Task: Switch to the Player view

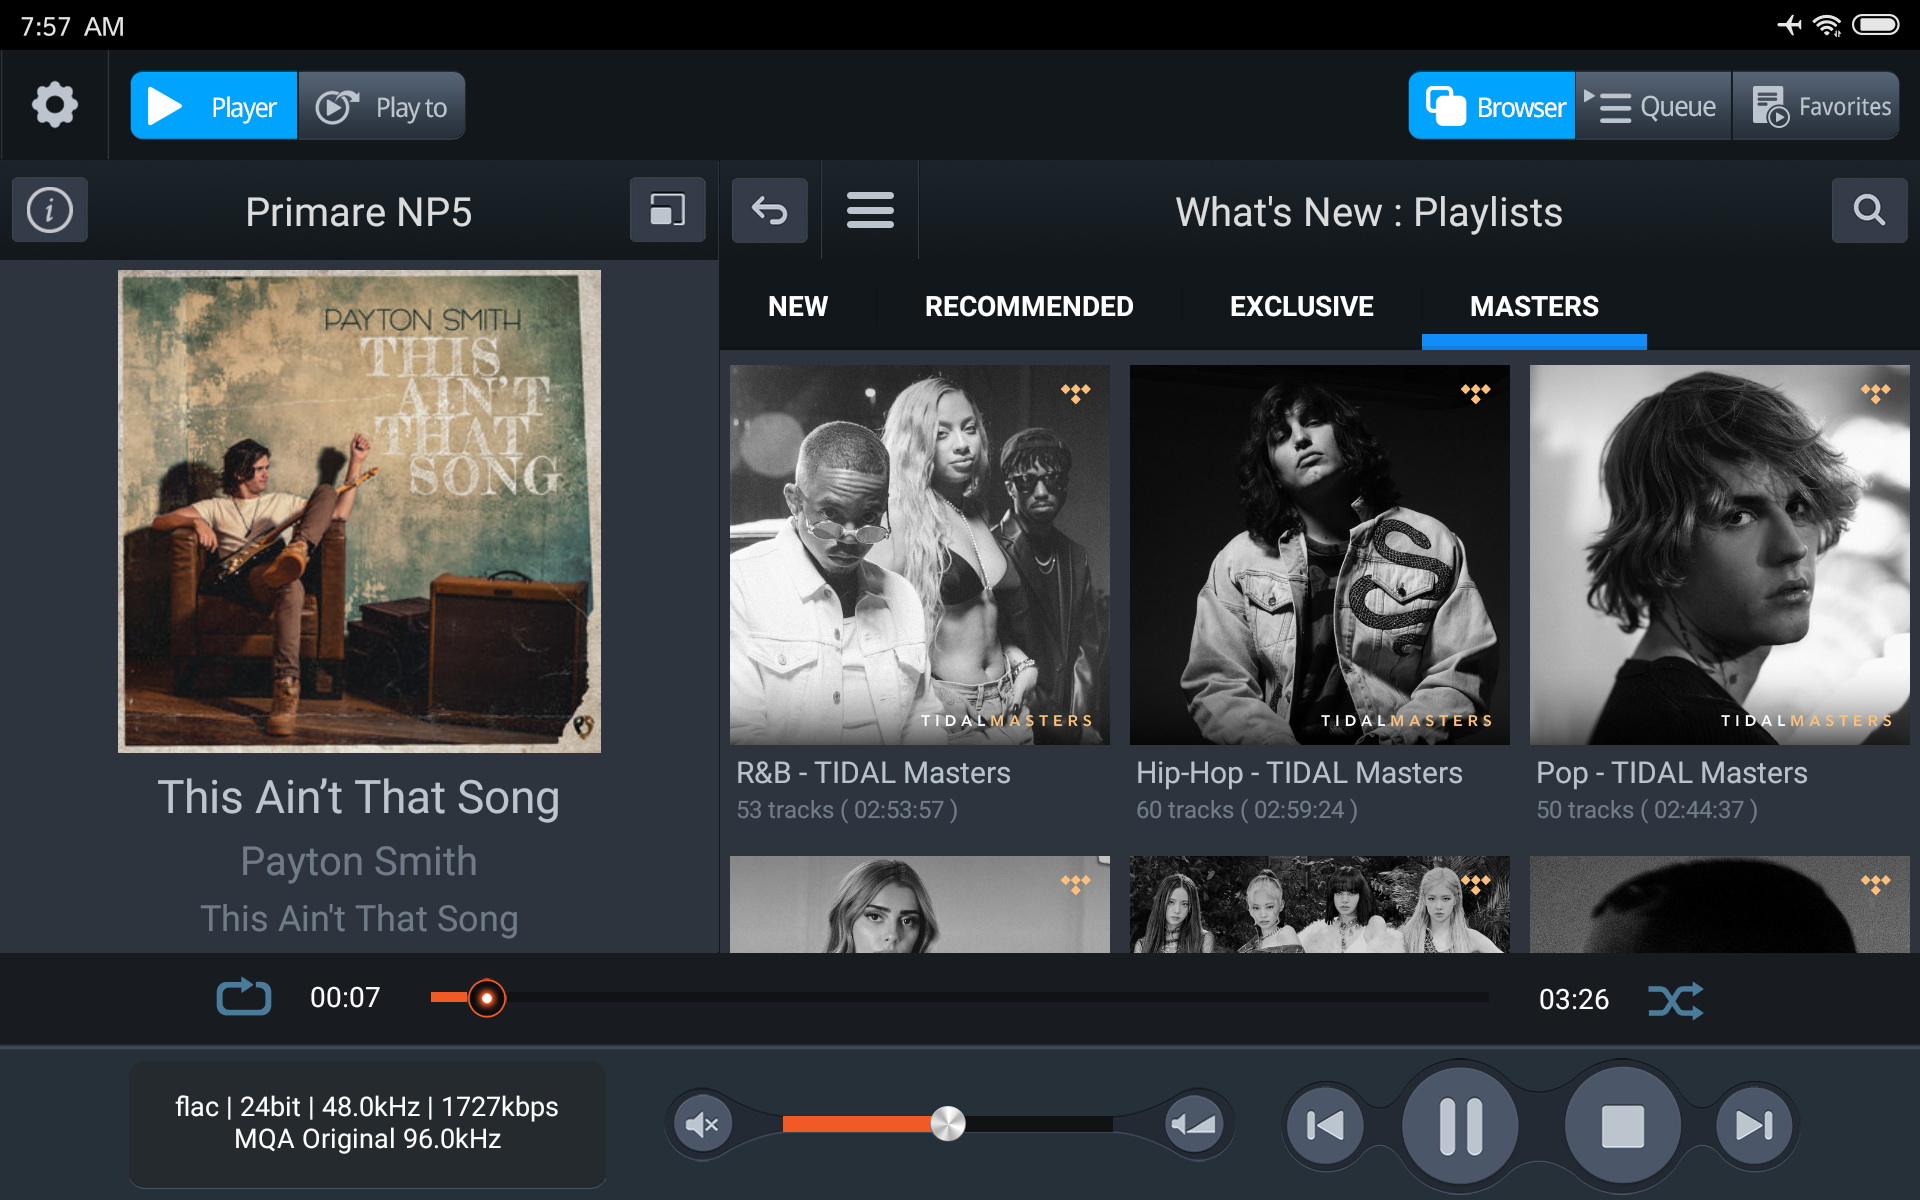Action: pos(214,106)
